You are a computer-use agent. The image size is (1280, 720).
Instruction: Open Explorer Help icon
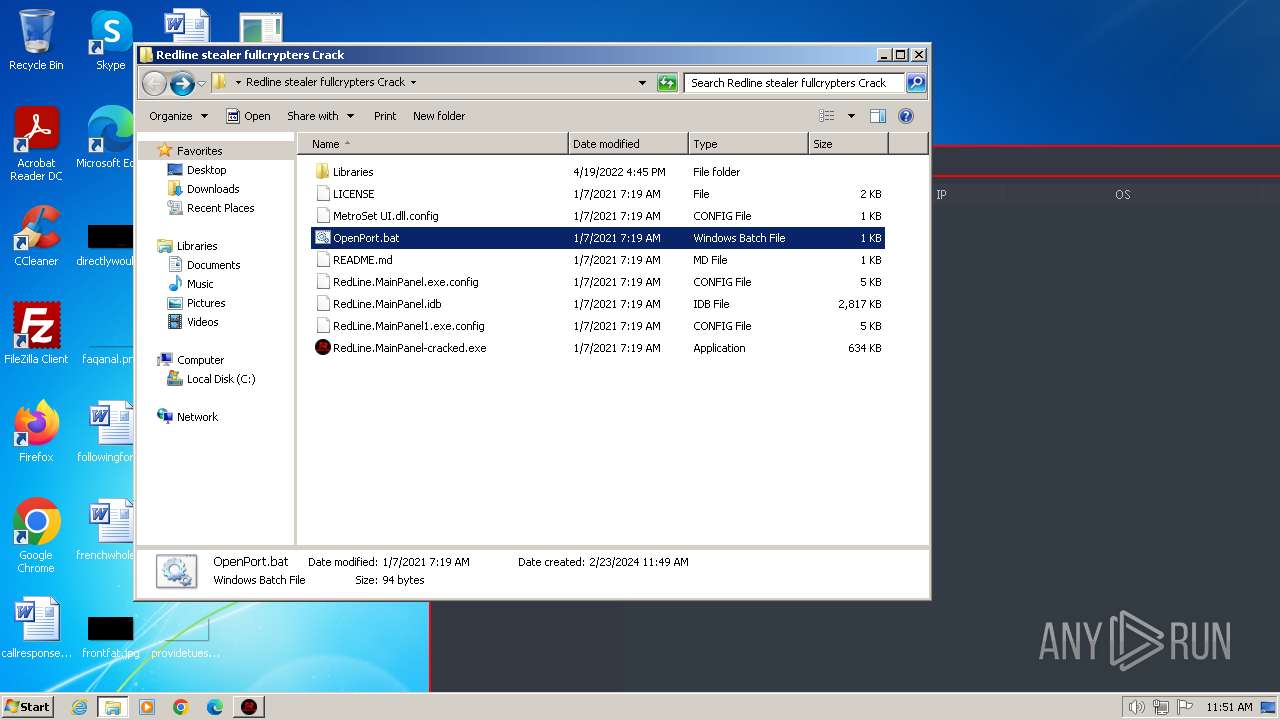(906, 116)
